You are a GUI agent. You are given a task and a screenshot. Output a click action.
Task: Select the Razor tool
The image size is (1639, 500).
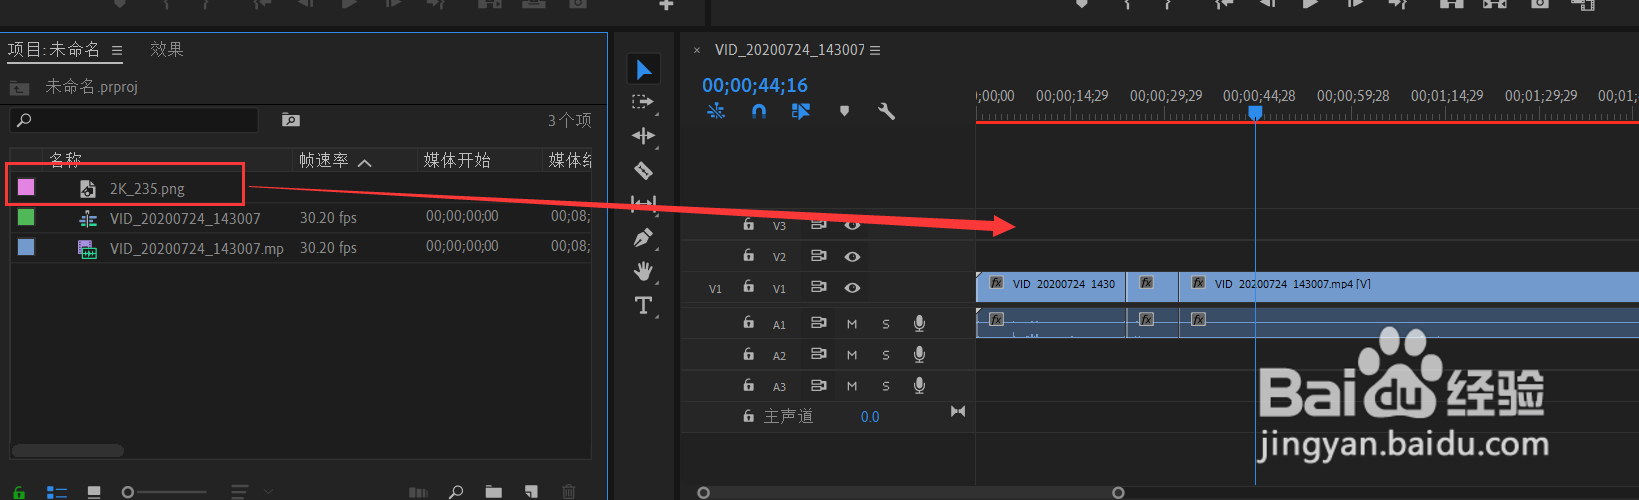pos(643,170)
